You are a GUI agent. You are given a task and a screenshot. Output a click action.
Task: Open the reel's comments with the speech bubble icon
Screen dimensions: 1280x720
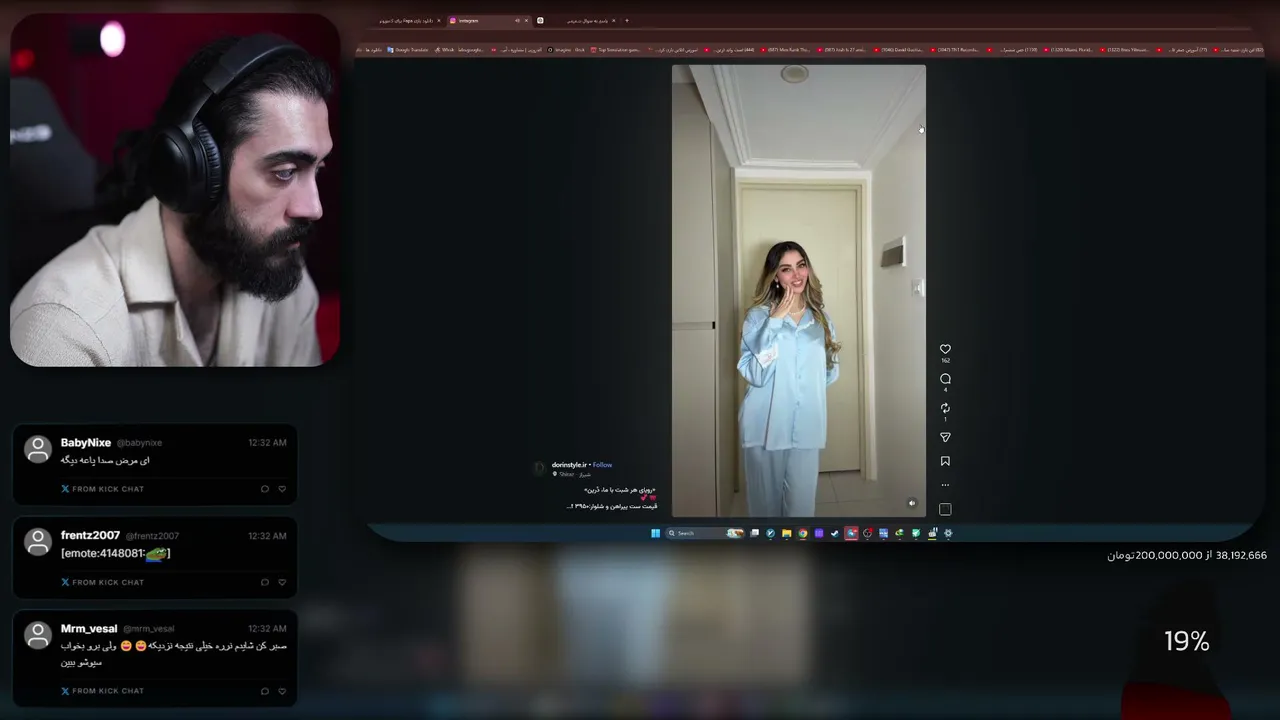[945, 379]
